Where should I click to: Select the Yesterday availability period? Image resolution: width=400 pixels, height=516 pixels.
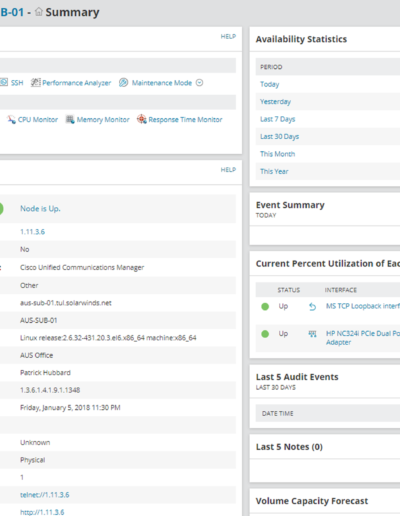(x=275, y=102)
